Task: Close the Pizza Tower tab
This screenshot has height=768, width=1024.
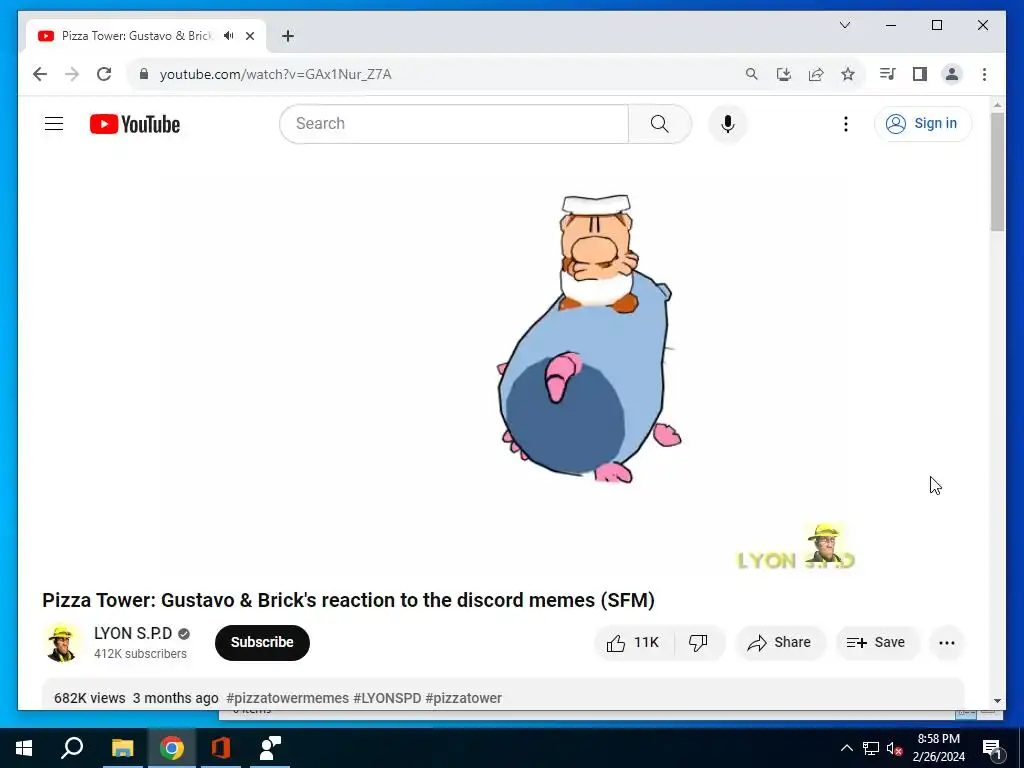Action: click(250, 36)
